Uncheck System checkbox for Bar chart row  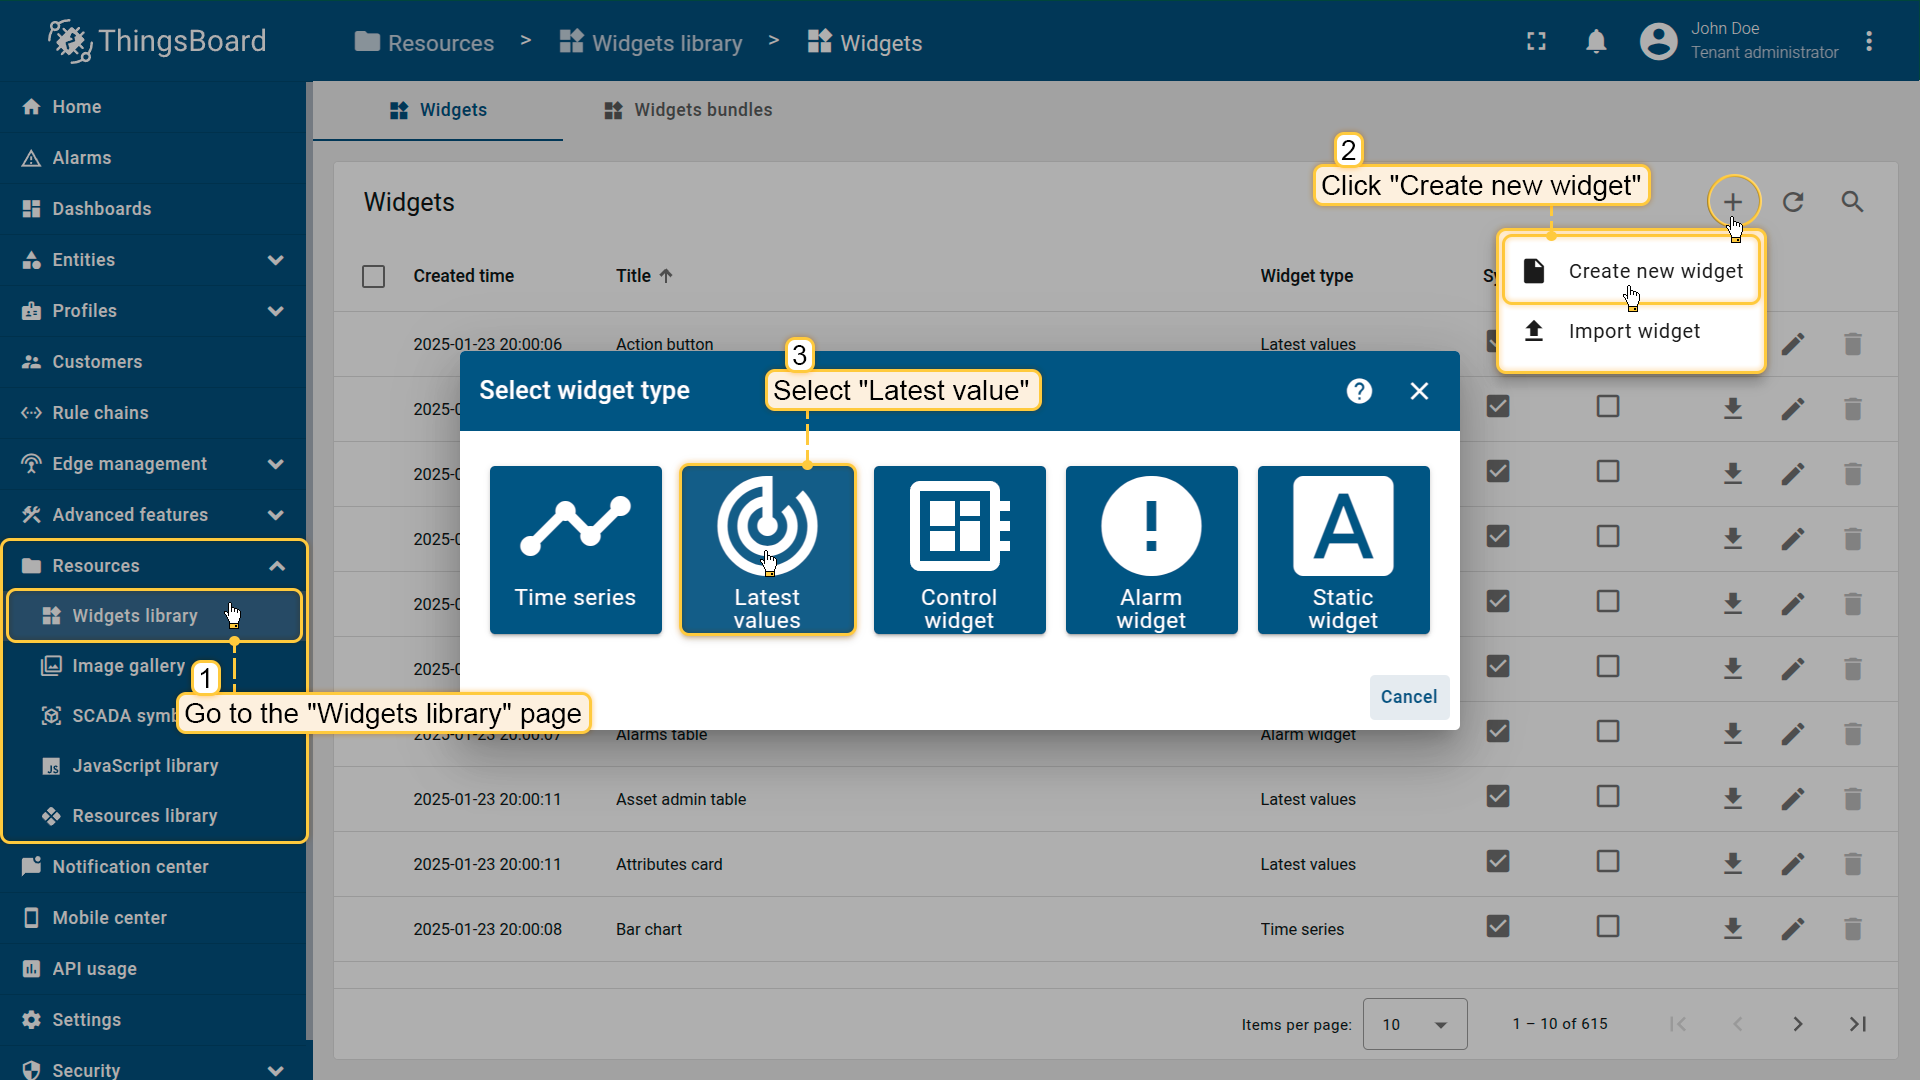coord(1497,927)
